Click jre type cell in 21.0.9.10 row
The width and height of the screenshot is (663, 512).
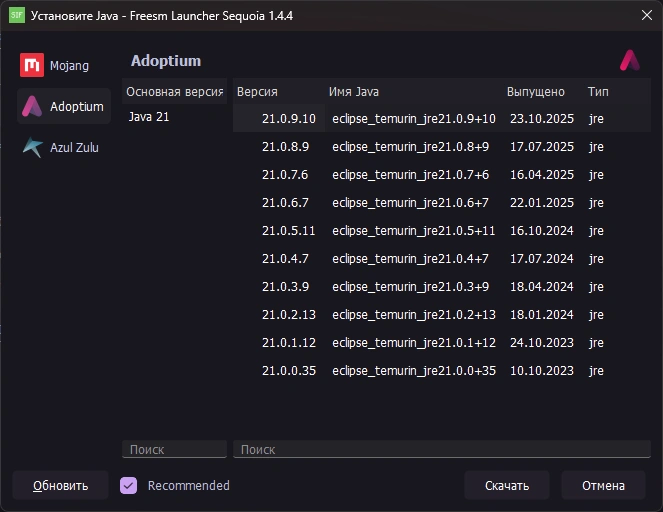pos(596,119)
